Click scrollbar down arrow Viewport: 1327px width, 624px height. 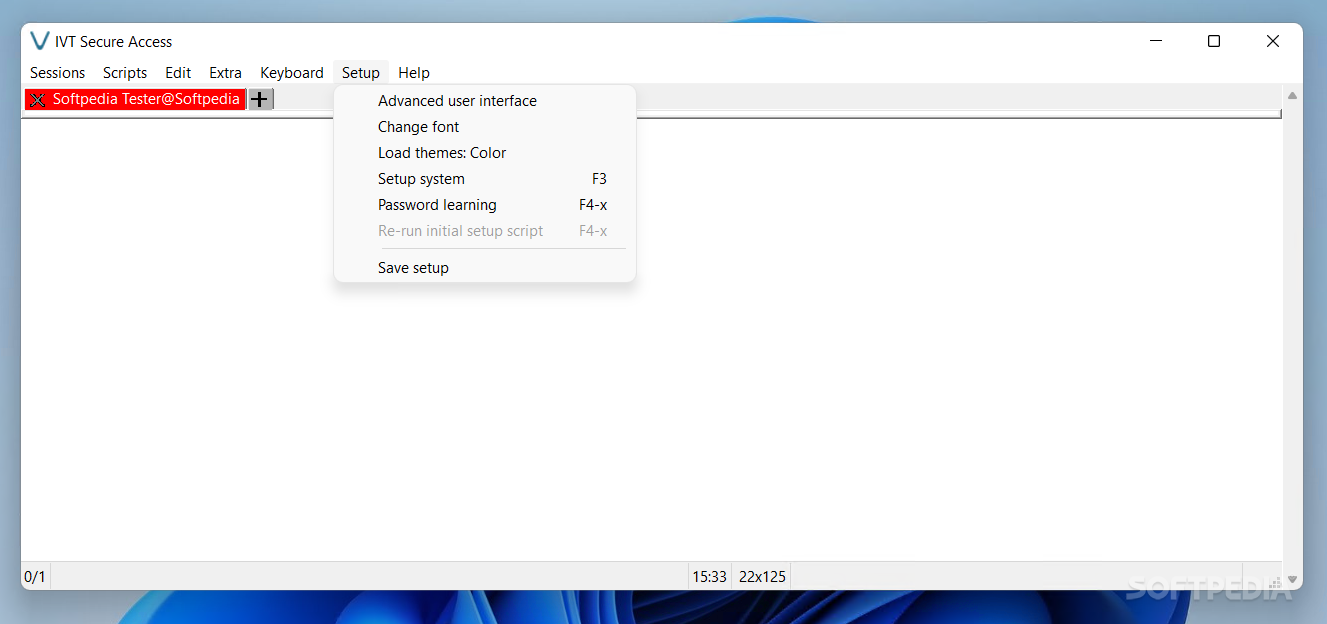pos(1292,579)
